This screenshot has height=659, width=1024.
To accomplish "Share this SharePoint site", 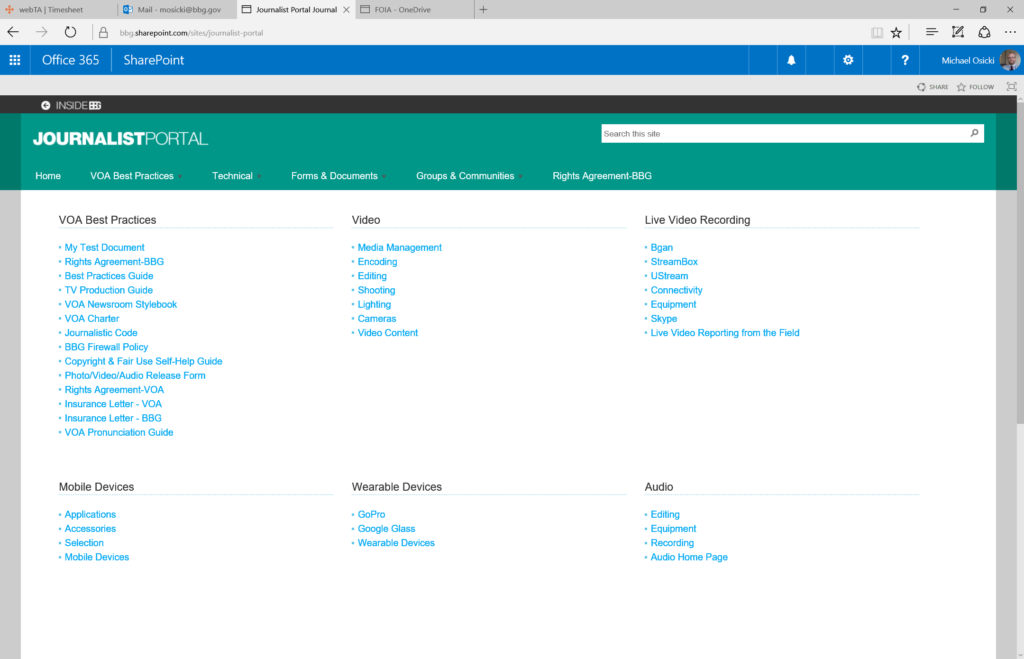I will pyautogui.click(x=932, y=87).
